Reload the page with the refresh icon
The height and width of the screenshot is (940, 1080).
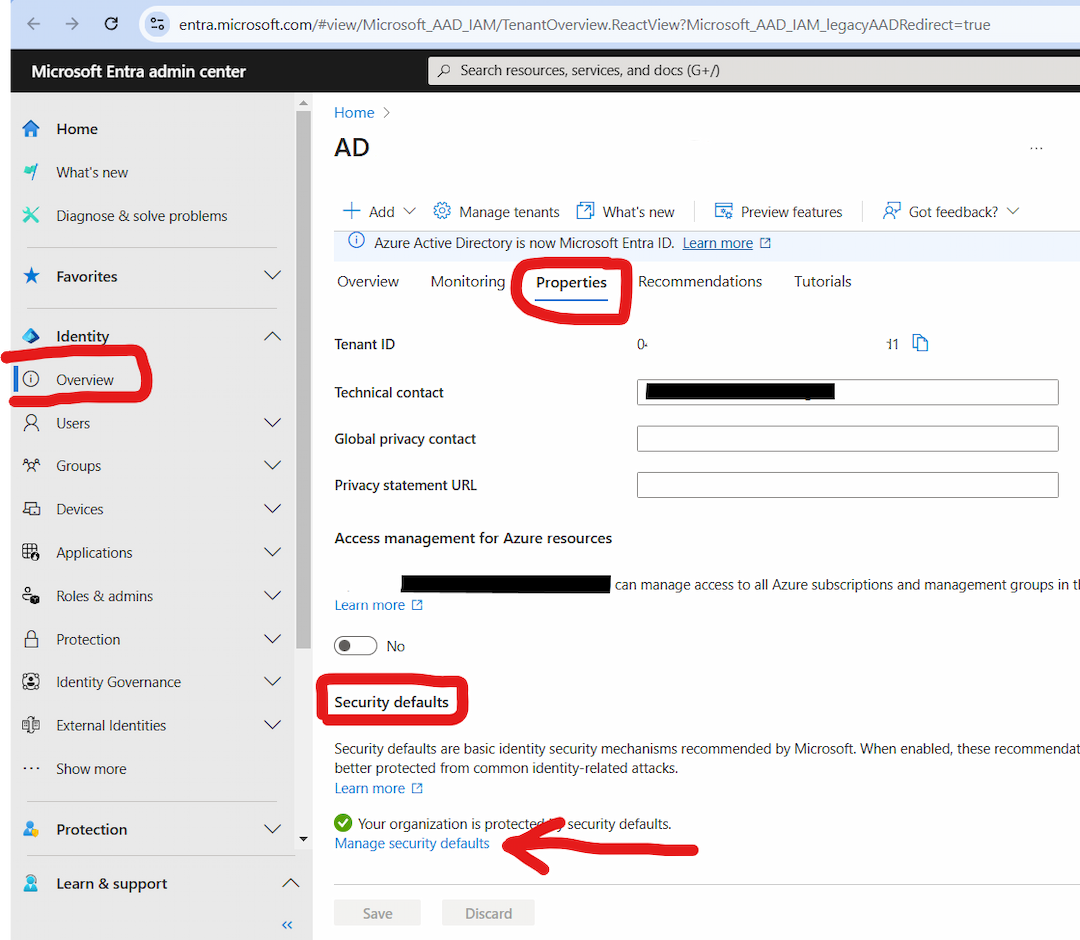coord(111,24)
